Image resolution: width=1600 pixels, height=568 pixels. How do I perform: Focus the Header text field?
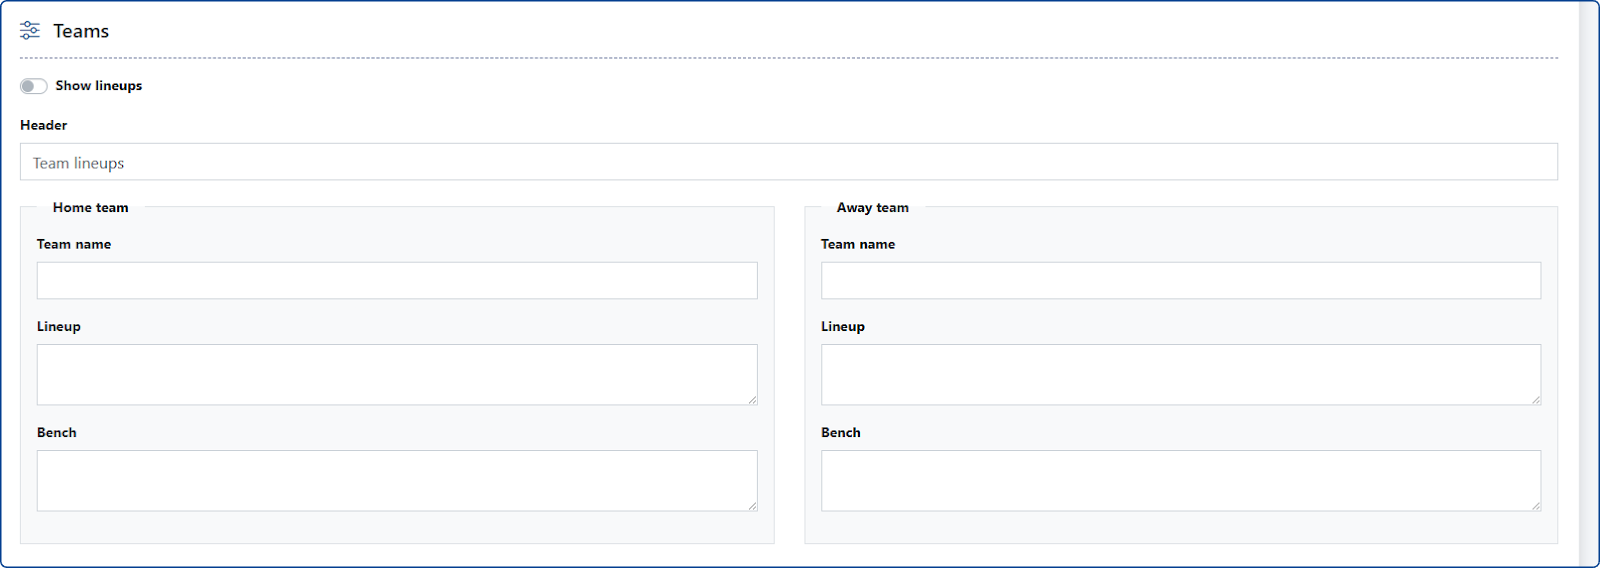point(788,162)
